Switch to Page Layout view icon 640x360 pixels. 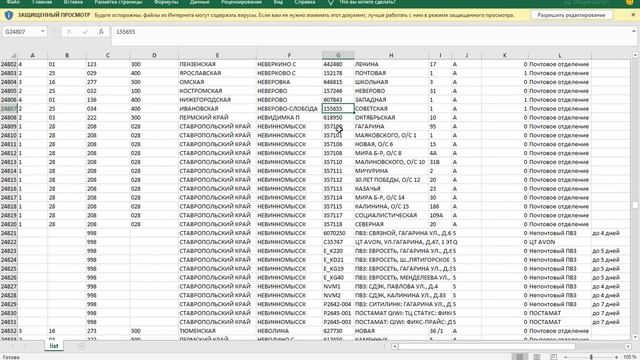536,357
